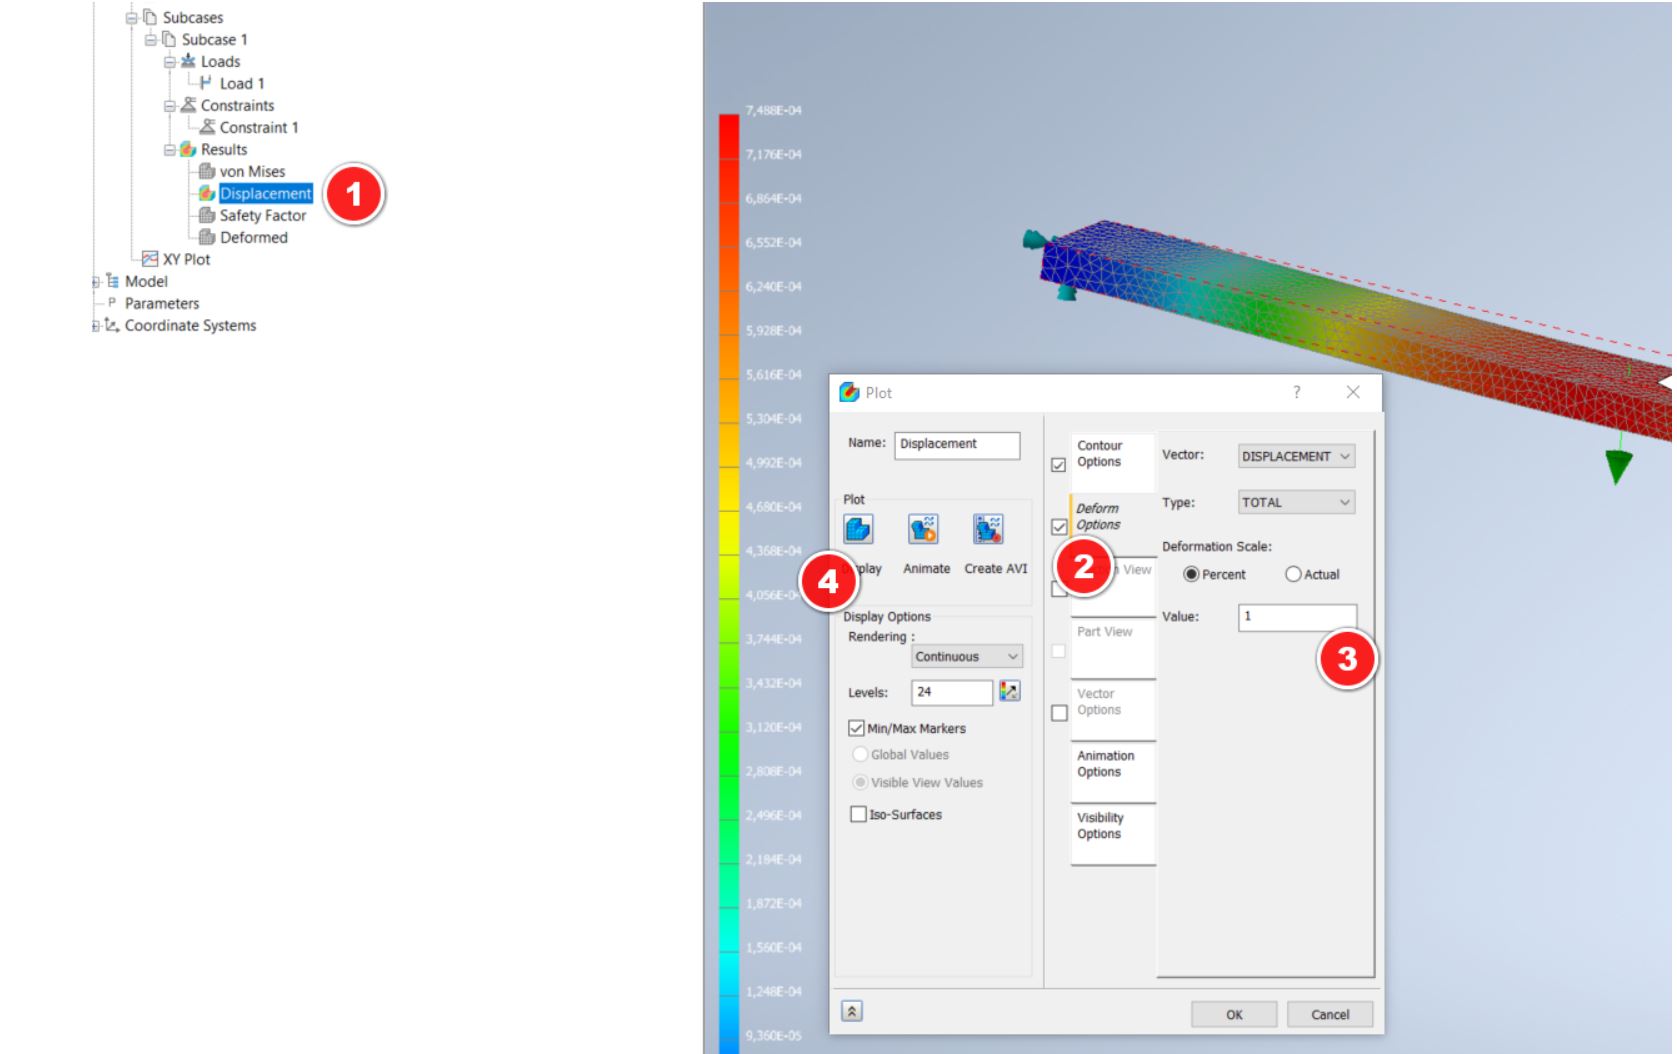Click the Plot dialog header icon
Screen dimensions: 1677x1054
tap(851, 392)
